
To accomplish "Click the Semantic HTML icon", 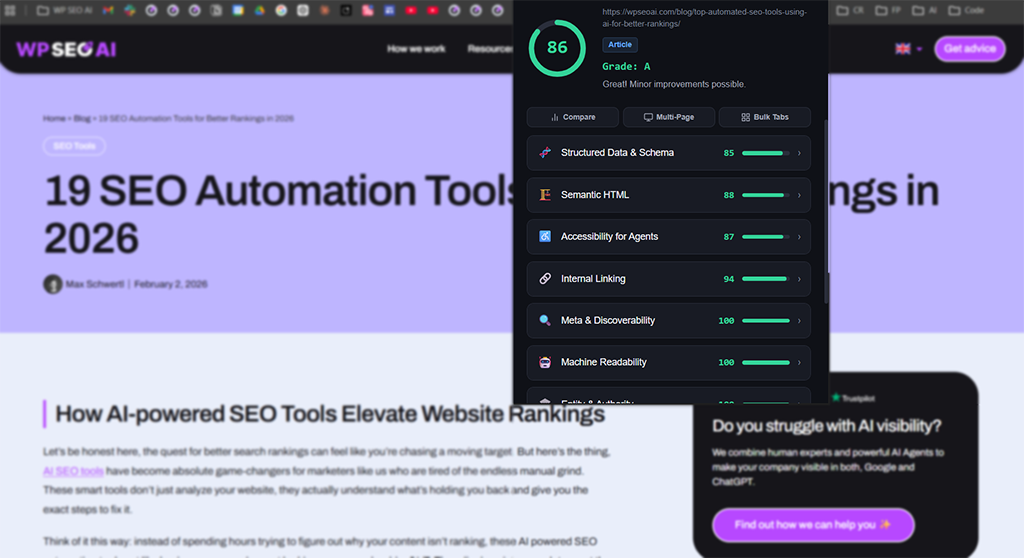I will [x=545, y=195].
